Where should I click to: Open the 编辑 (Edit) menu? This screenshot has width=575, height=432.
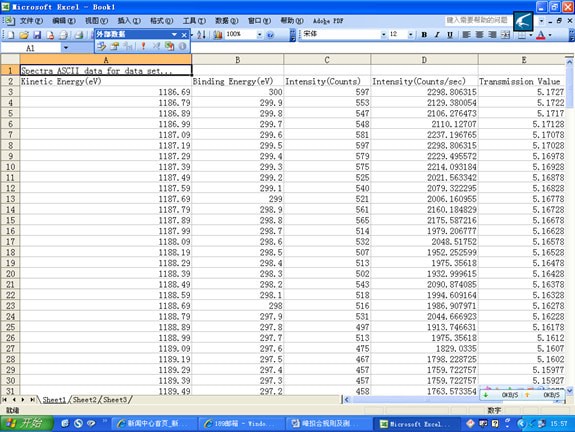64,21
